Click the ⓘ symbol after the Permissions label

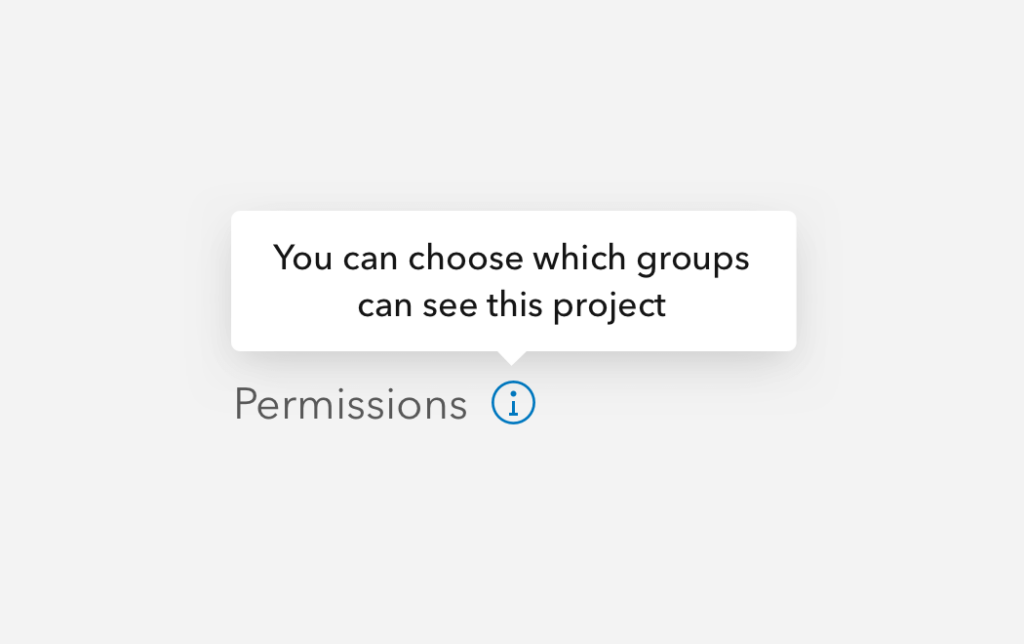pos(513,403)
